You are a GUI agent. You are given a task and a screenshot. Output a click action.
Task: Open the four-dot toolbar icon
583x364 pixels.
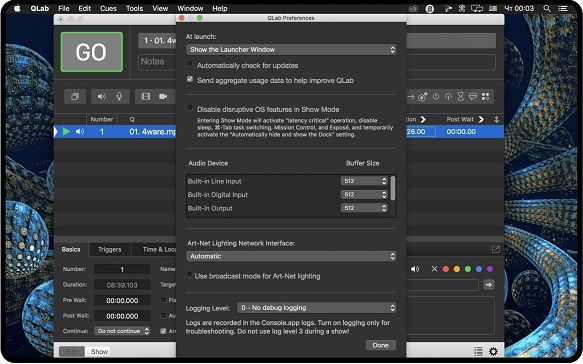pyautogui.click(x=485, y=97)
